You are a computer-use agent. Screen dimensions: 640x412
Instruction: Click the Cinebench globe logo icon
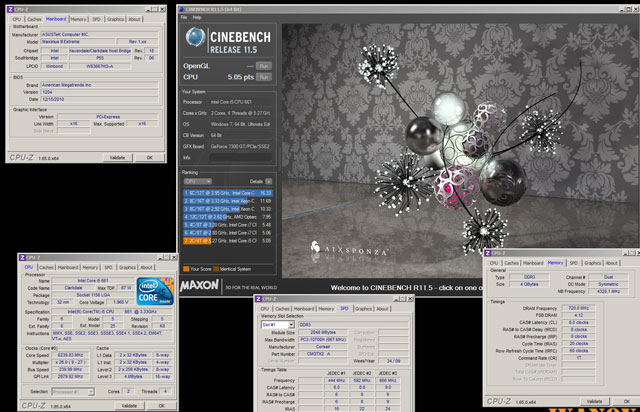tap(195, 37)
